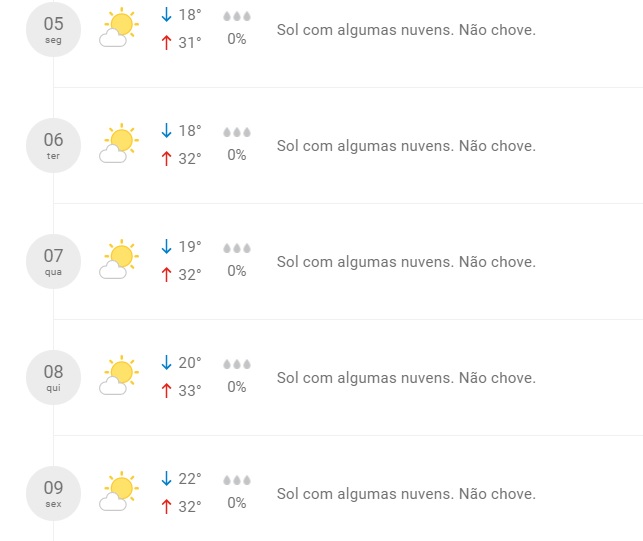Select the 07 qua date circle

click(53, 261)
